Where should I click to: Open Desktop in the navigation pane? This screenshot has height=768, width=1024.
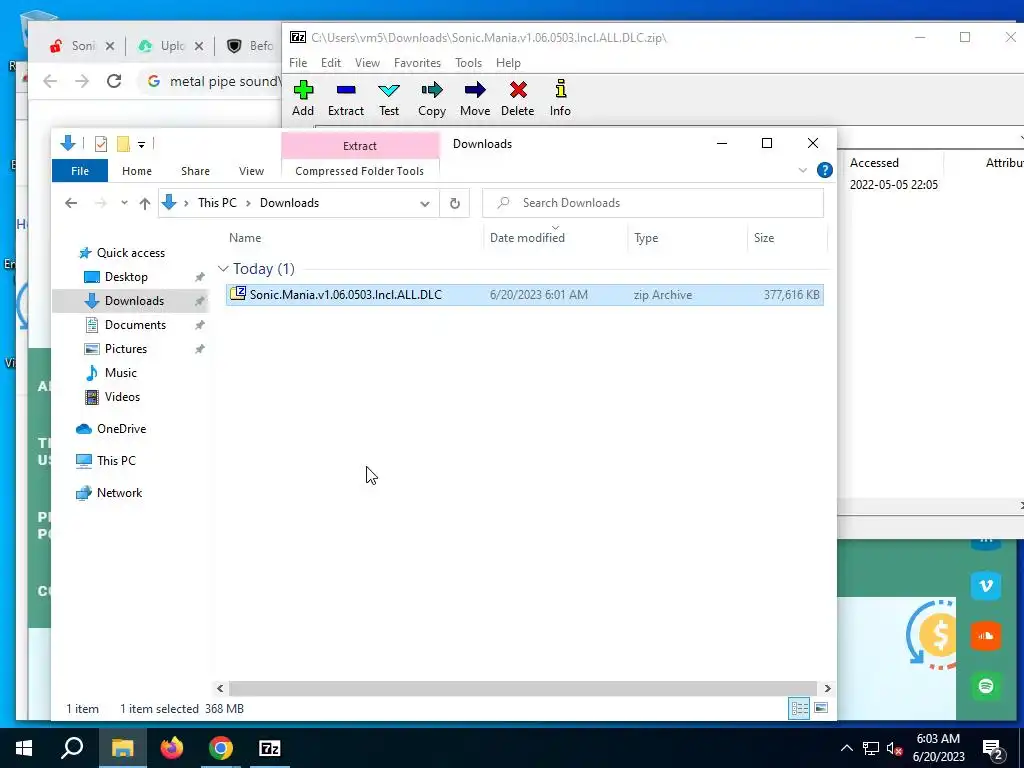pos(126,277)
